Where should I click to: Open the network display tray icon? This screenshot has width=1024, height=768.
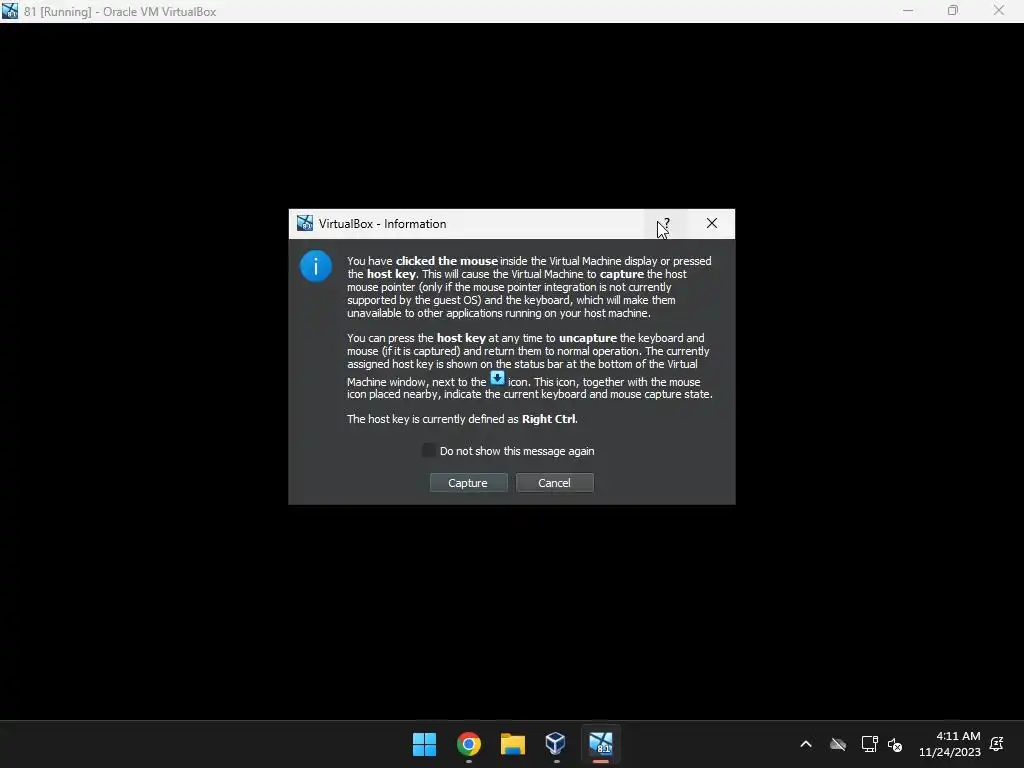(869, 744)
